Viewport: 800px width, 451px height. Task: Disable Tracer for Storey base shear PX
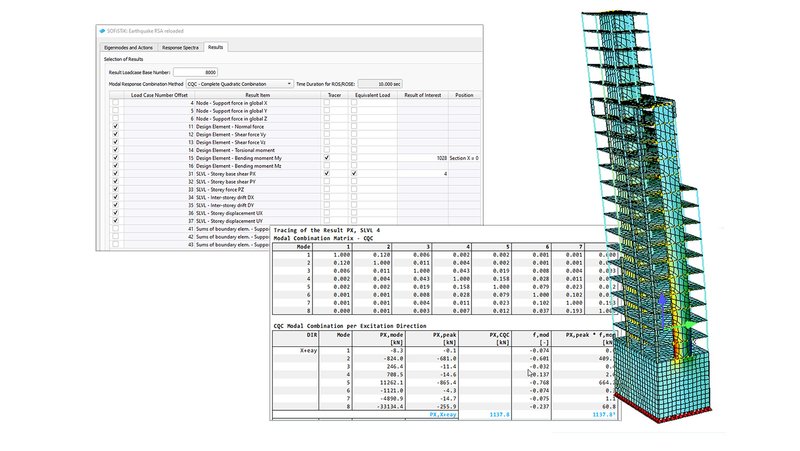(326, 174)
